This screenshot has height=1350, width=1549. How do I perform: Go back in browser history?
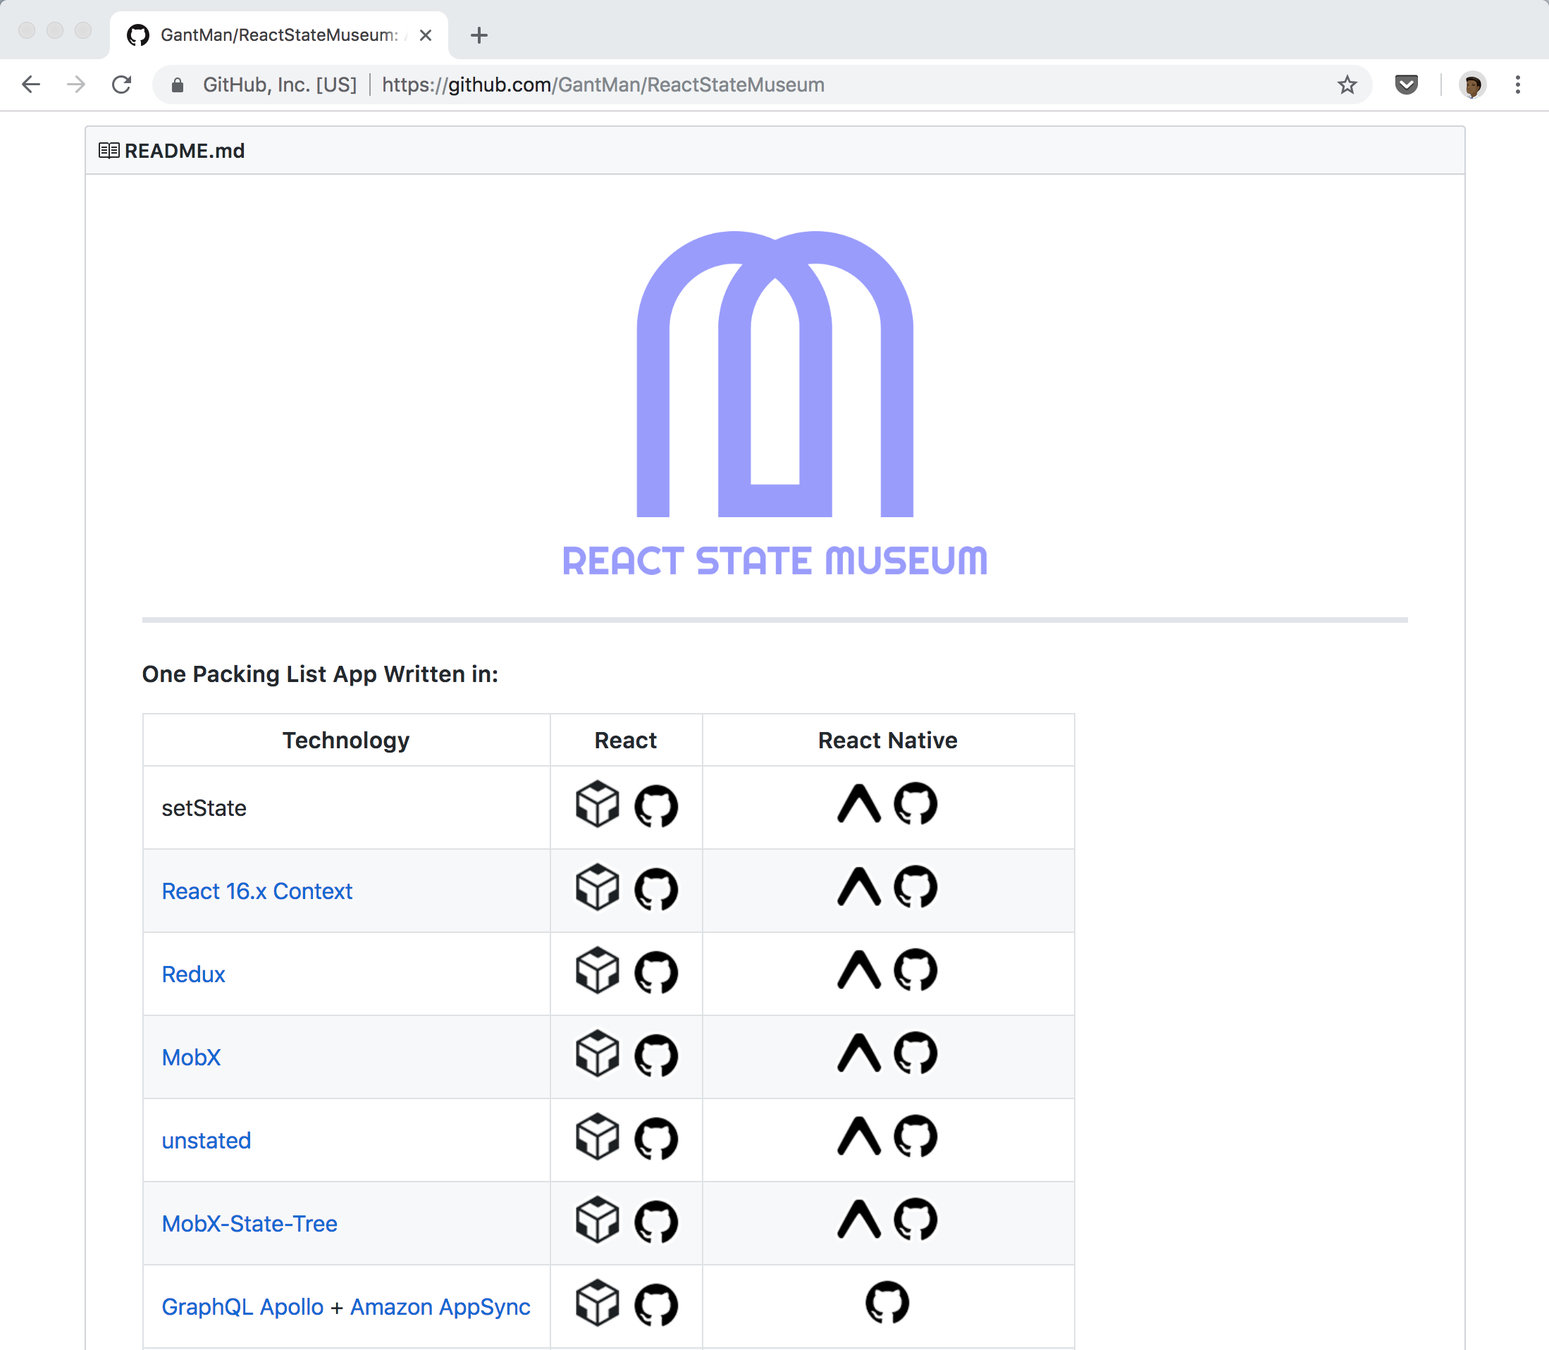31,85
